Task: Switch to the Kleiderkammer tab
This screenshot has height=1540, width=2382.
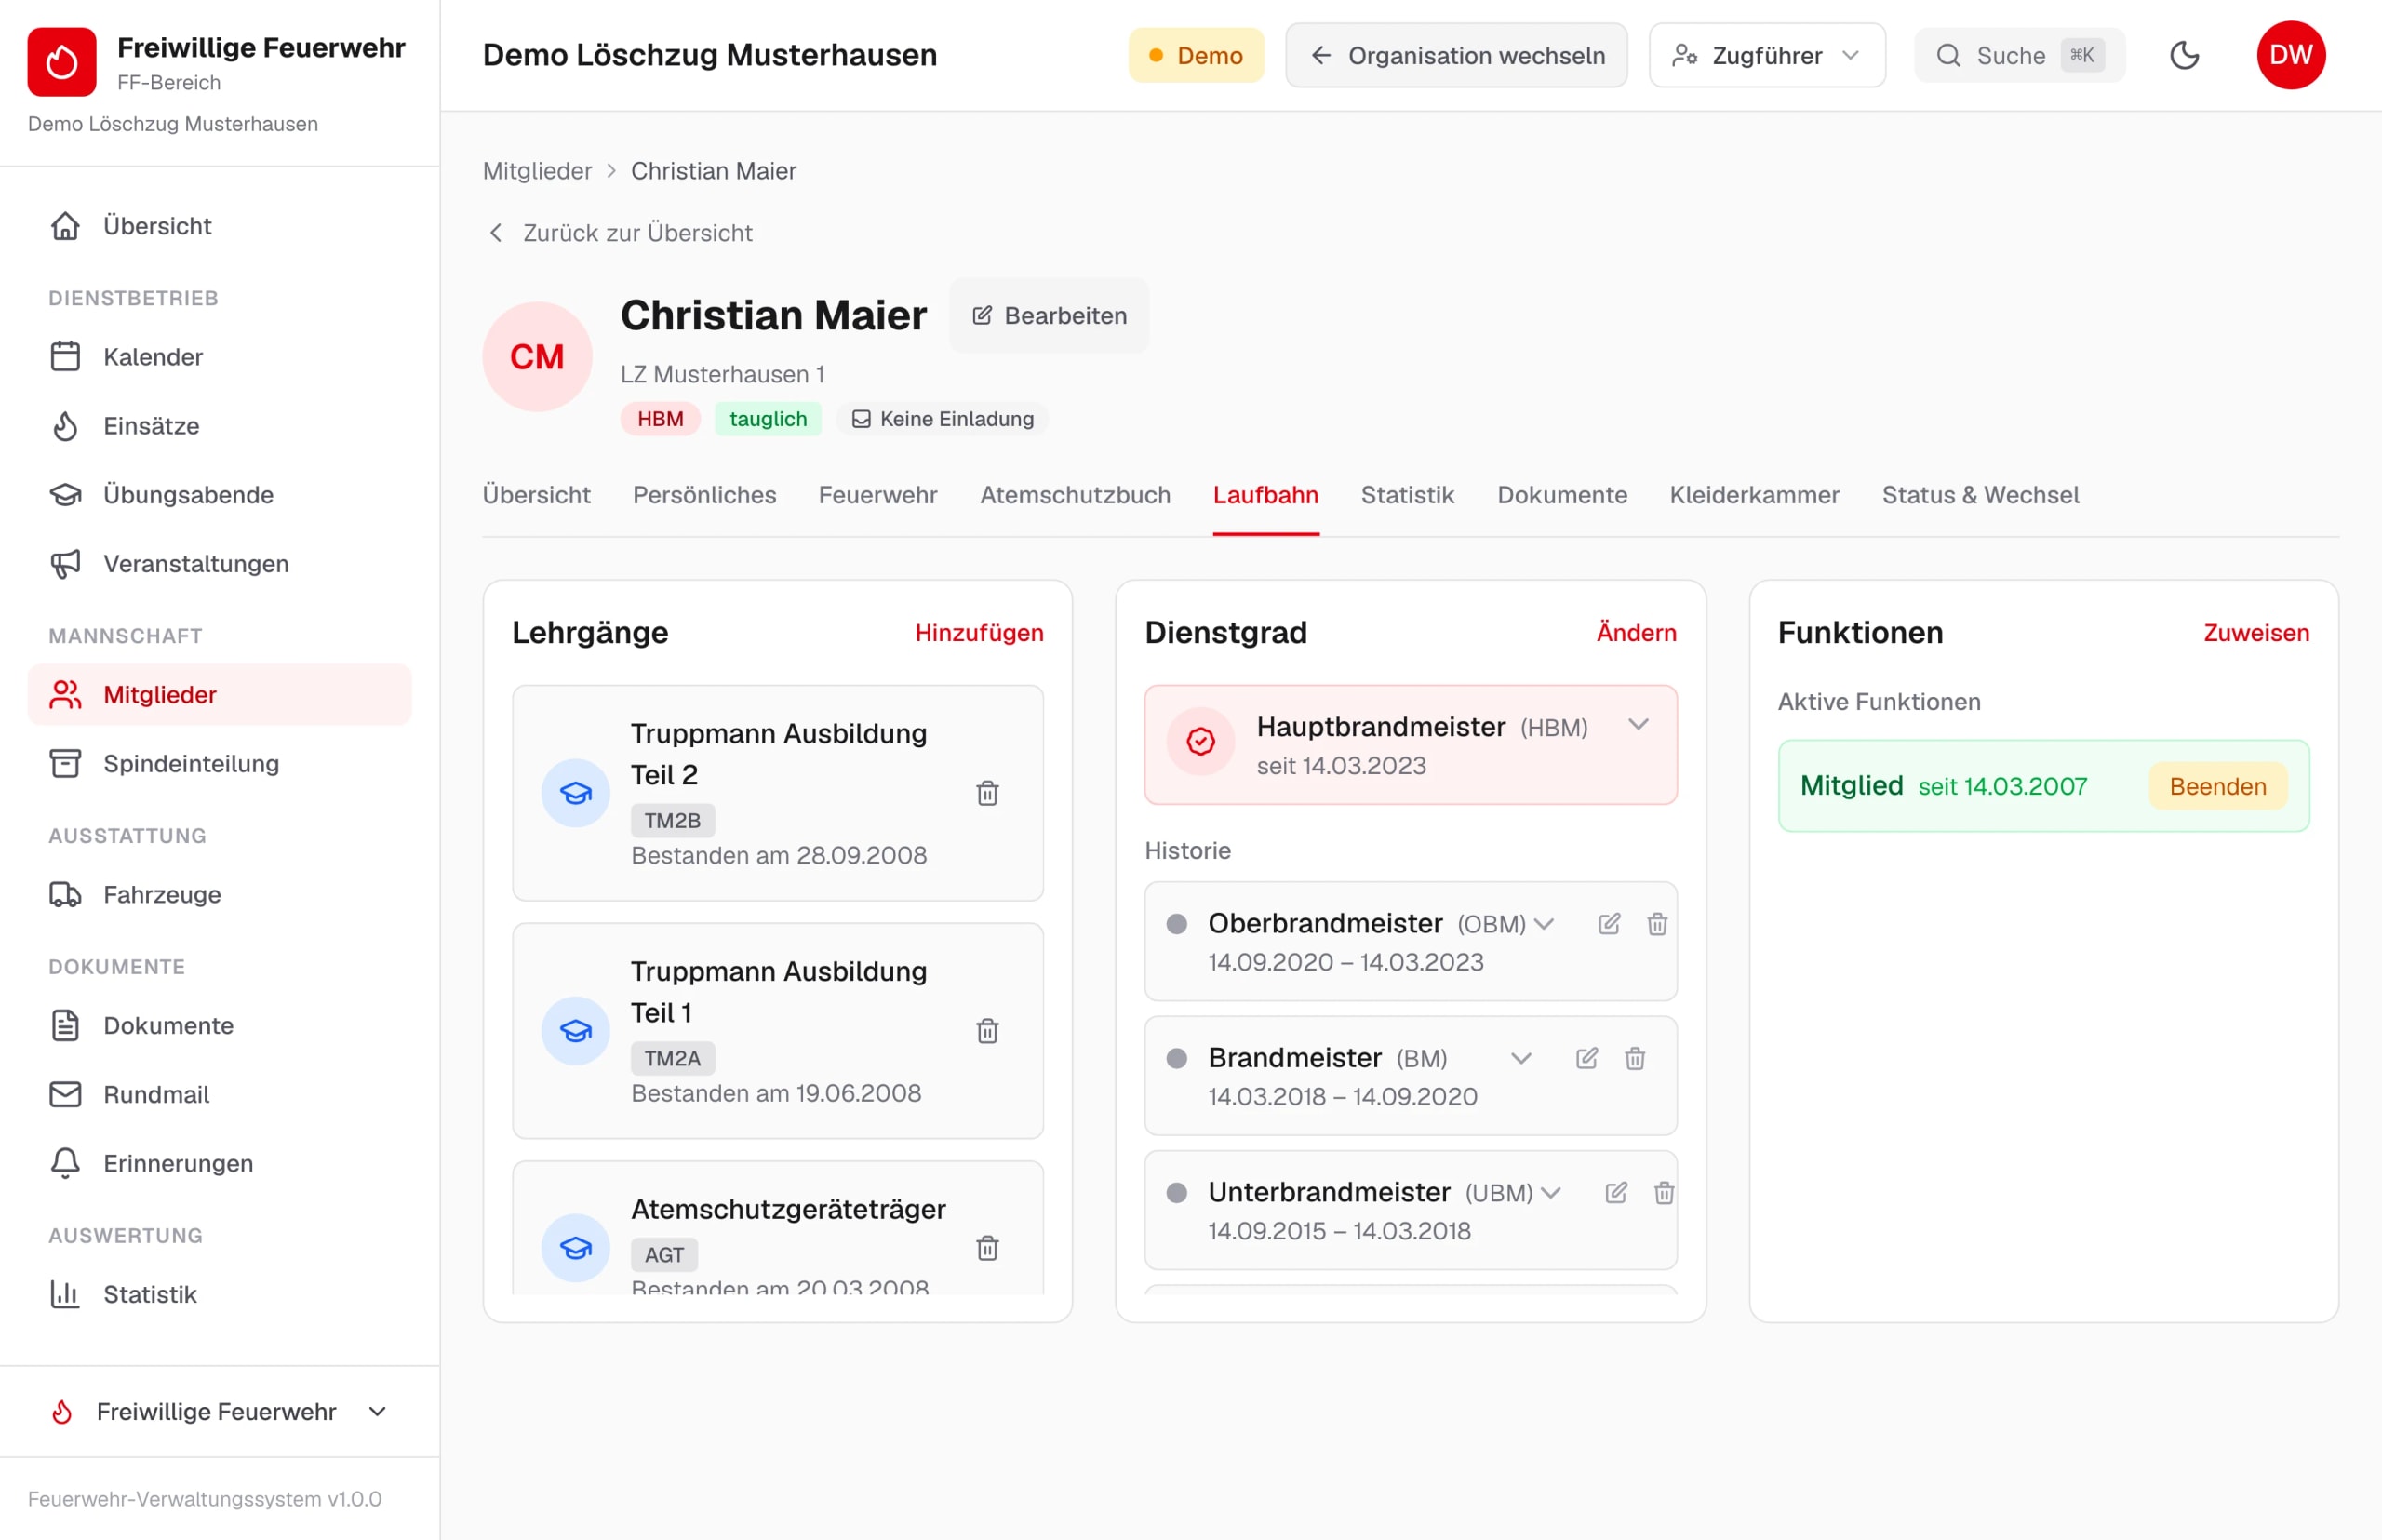Action: tap(1754, 495)
